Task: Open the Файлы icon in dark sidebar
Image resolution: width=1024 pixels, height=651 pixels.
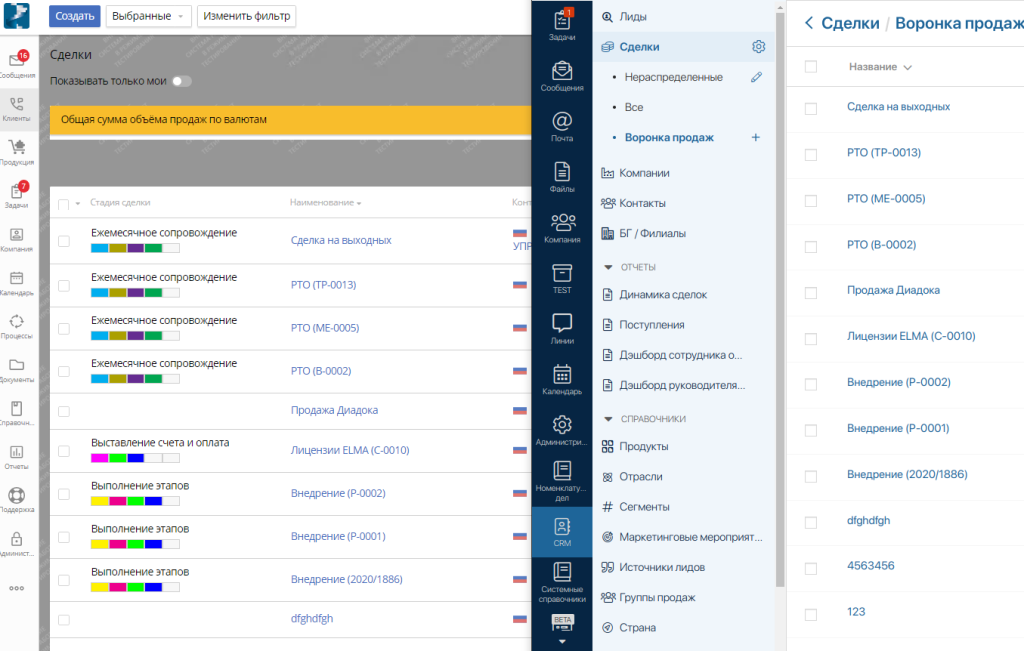Action: [562, 178]
